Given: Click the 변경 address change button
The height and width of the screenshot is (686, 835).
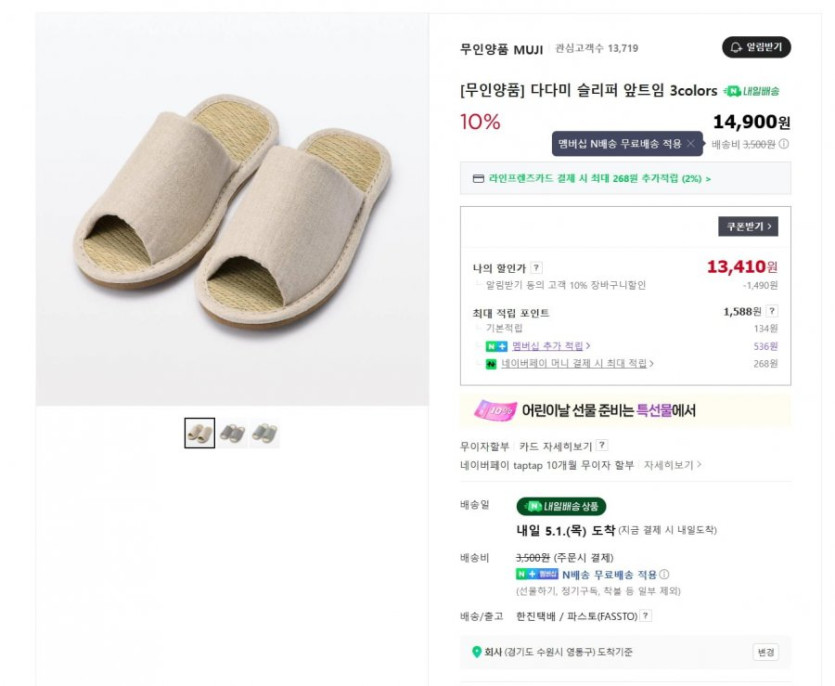Looking at the screenshot, I should pyautogui.click(x=765, y=652).
